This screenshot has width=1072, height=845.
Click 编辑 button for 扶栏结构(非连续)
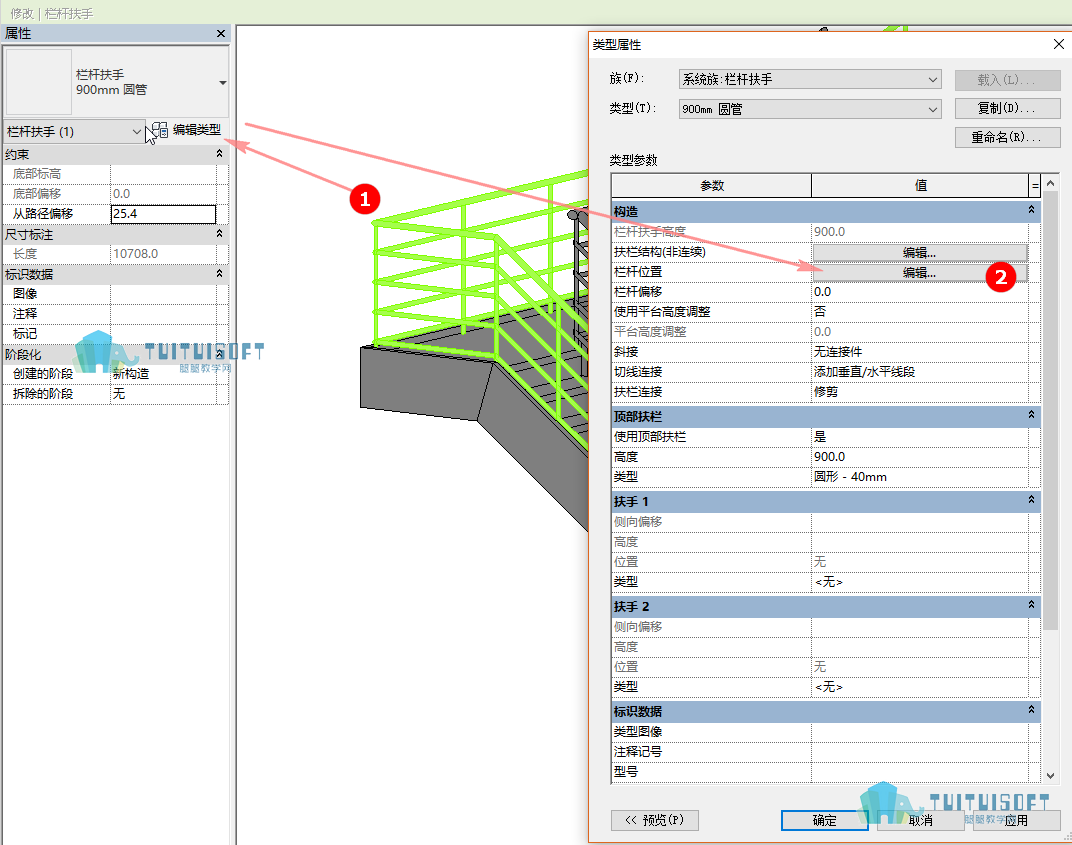920,252
